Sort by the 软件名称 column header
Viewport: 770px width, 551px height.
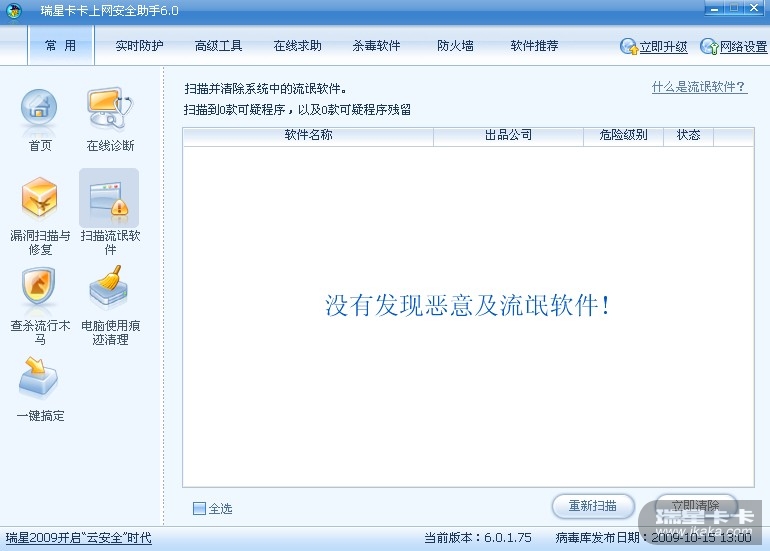pyautogui.click(x=308, y=136)
